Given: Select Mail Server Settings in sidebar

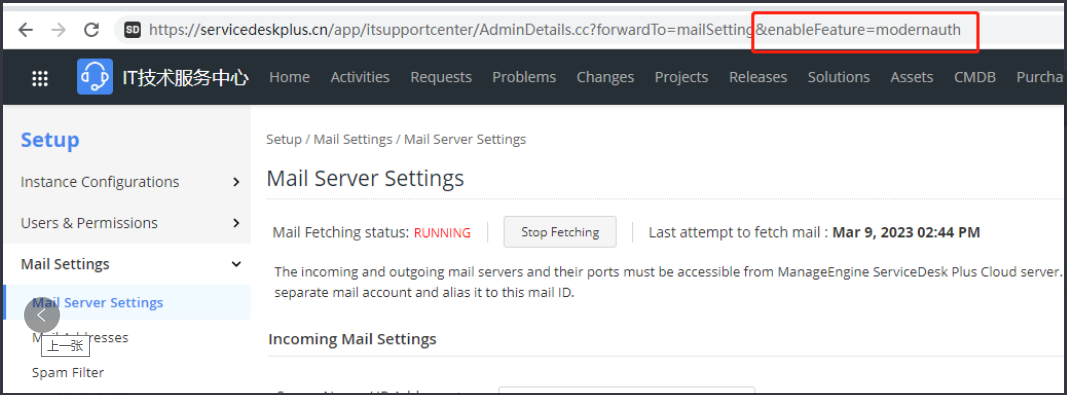Looking at the screenshot, I should click(x=127, y=302).
